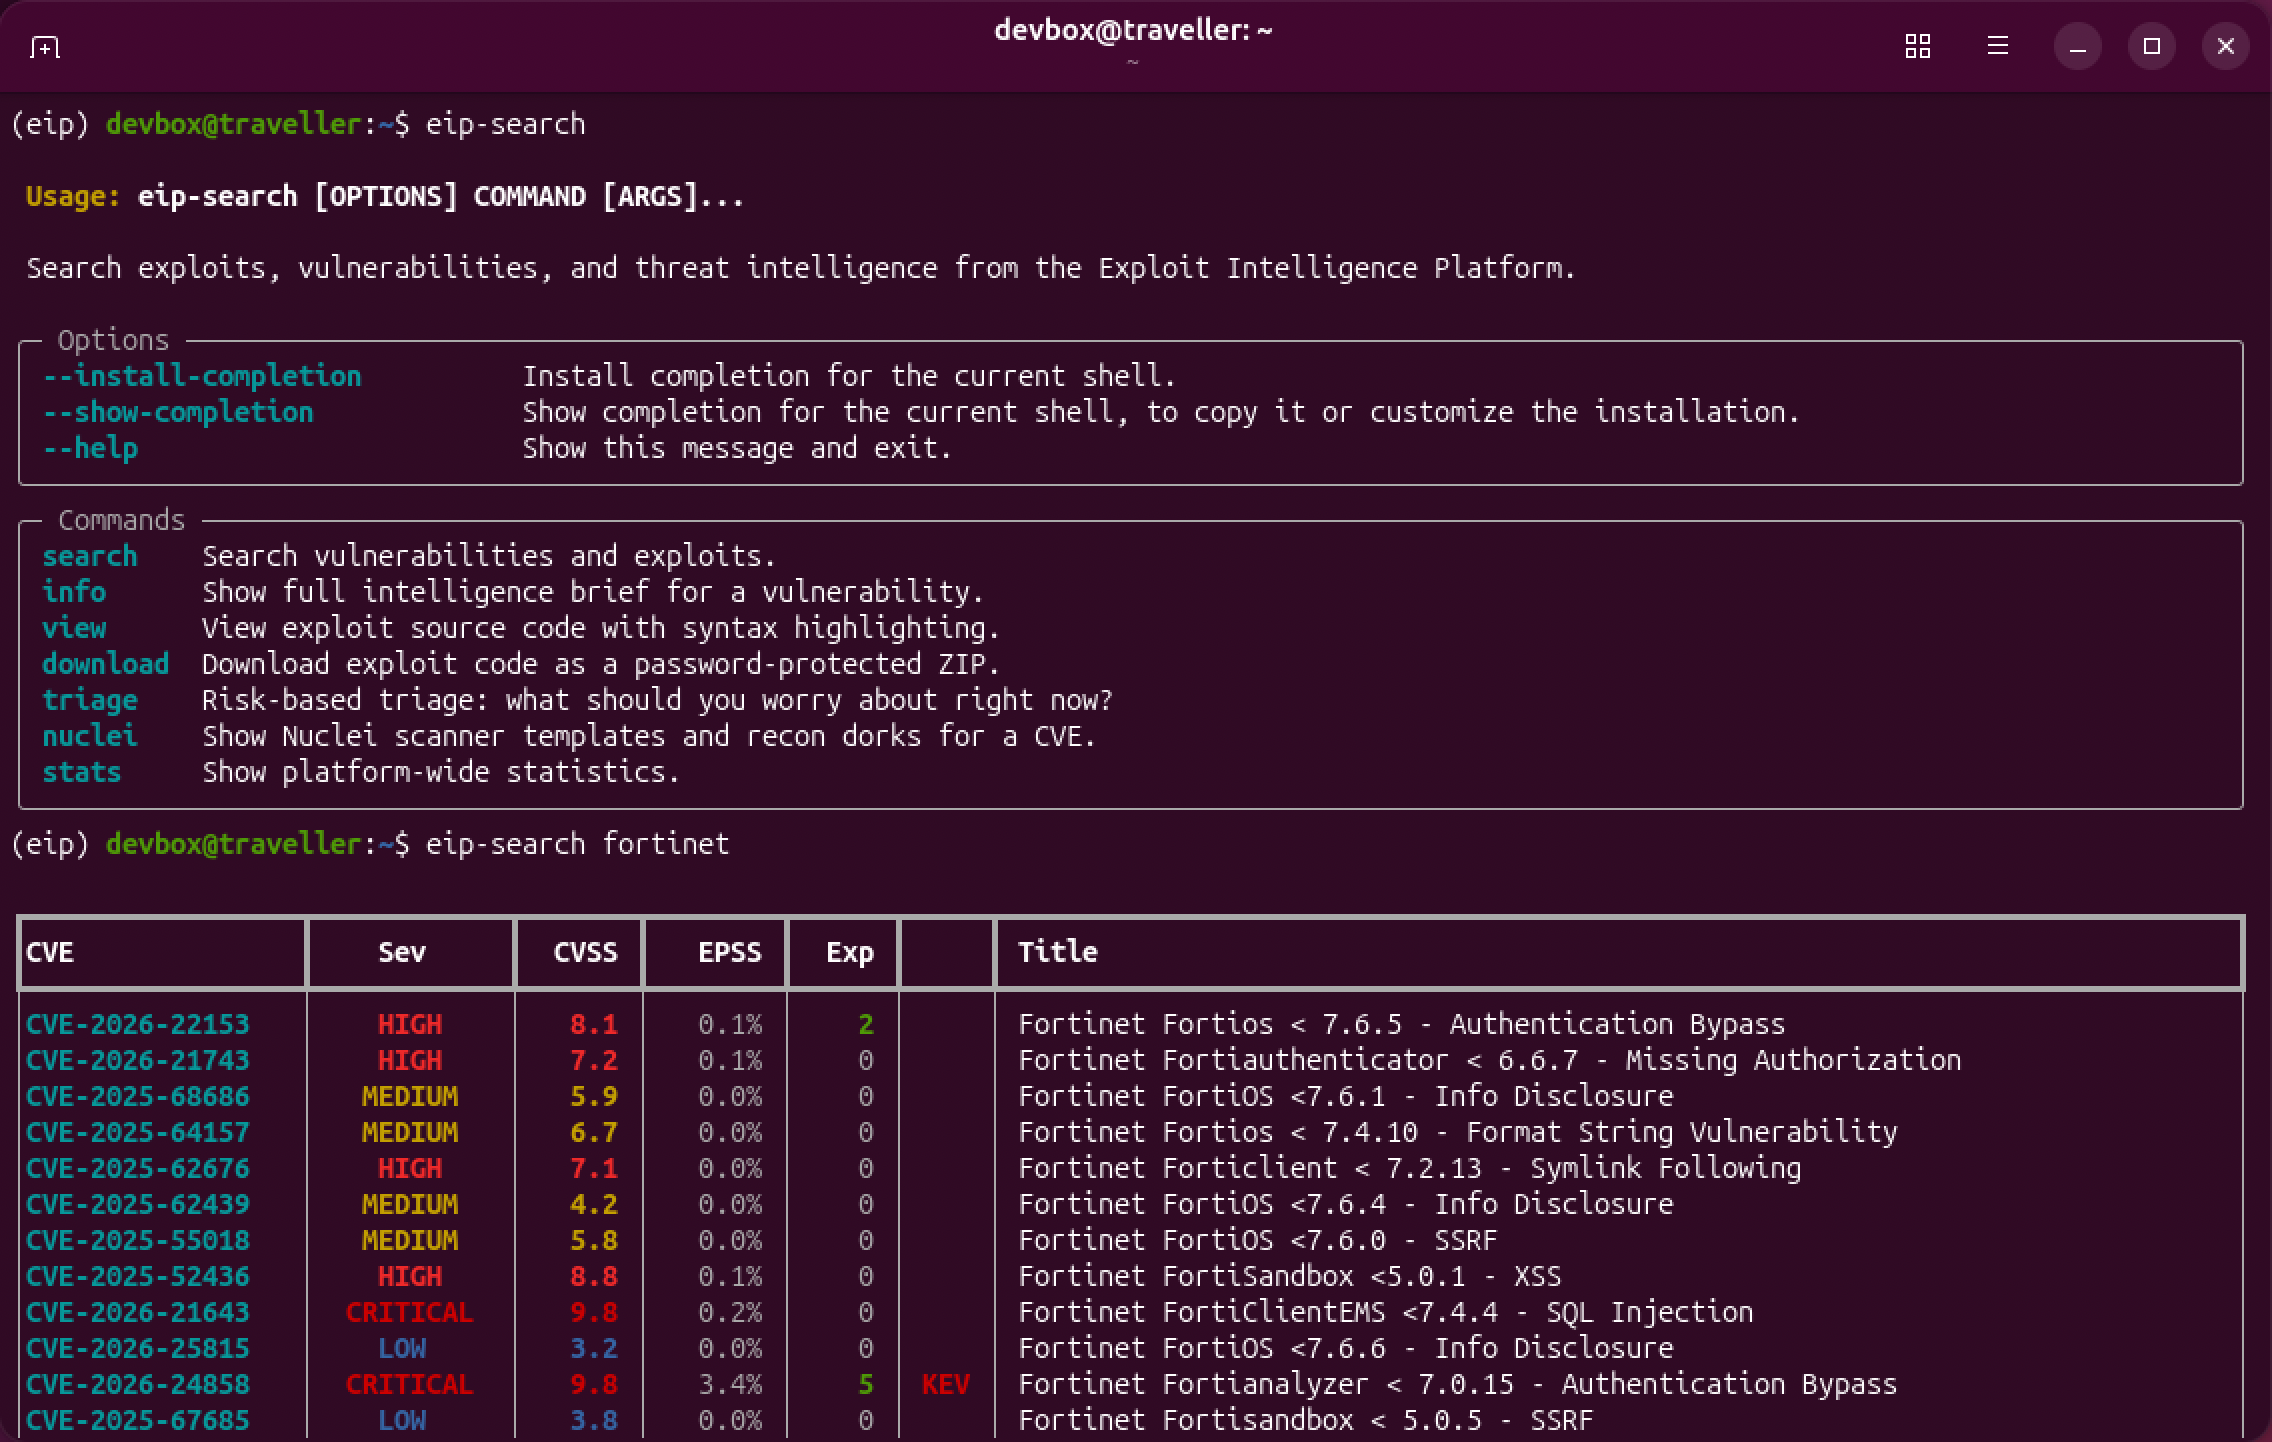Click CVE-2025-68686 in the table

click(138, 1096)
